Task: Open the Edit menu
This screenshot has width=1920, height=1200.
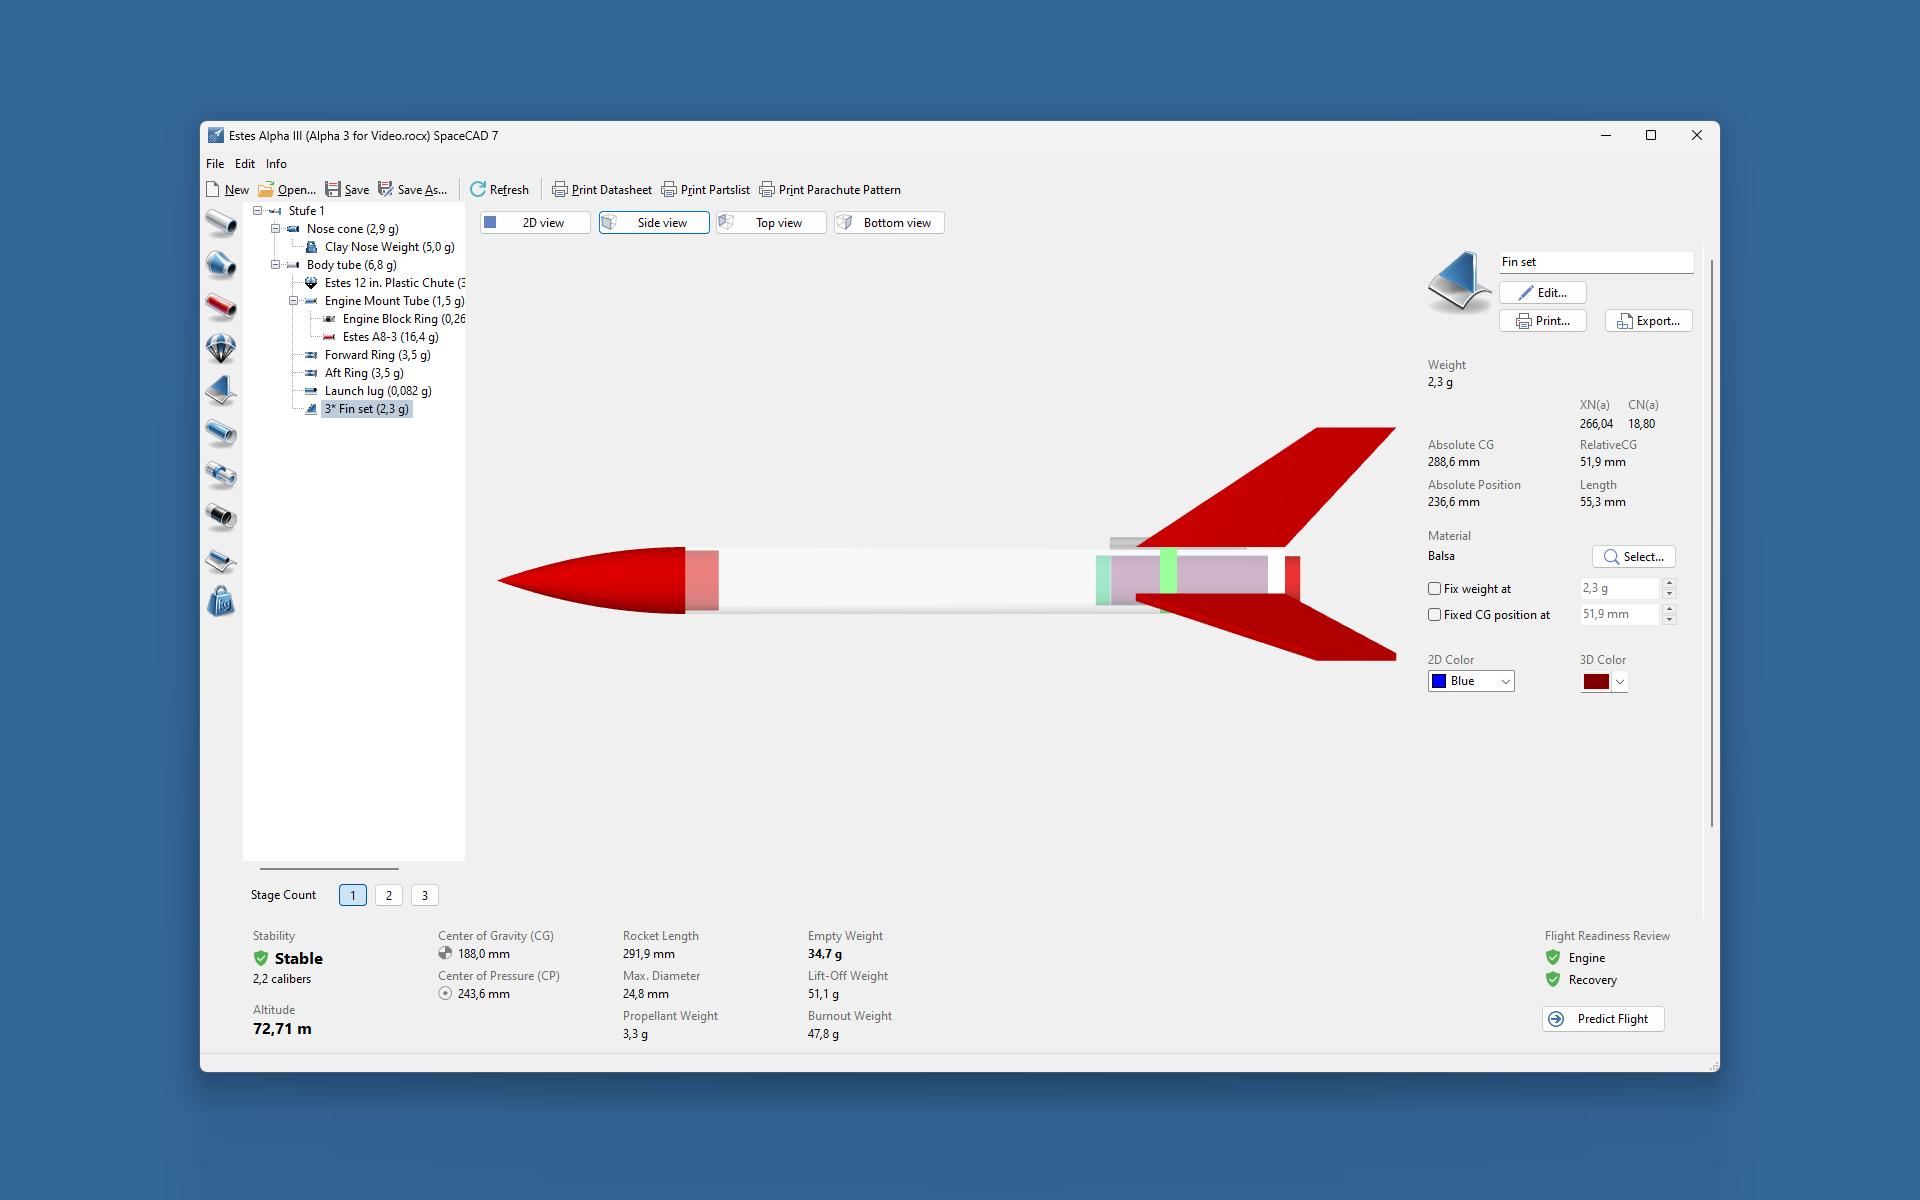Action: coord(245,164)
